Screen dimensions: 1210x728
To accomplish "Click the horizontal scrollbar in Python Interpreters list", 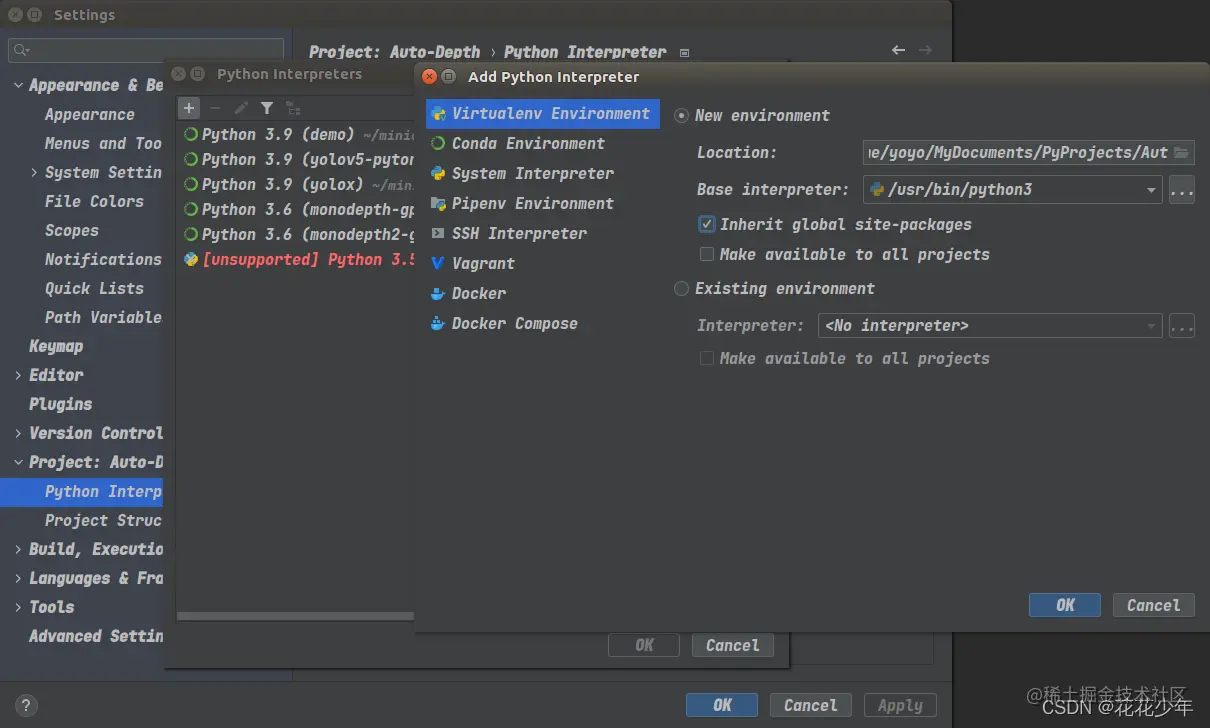I will (295, 616).
